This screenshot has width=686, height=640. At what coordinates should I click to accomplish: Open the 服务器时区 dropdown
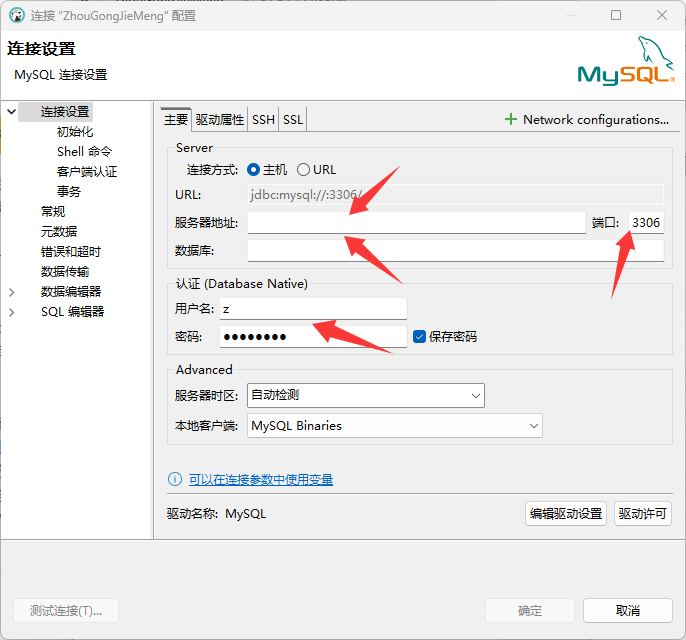366,395
